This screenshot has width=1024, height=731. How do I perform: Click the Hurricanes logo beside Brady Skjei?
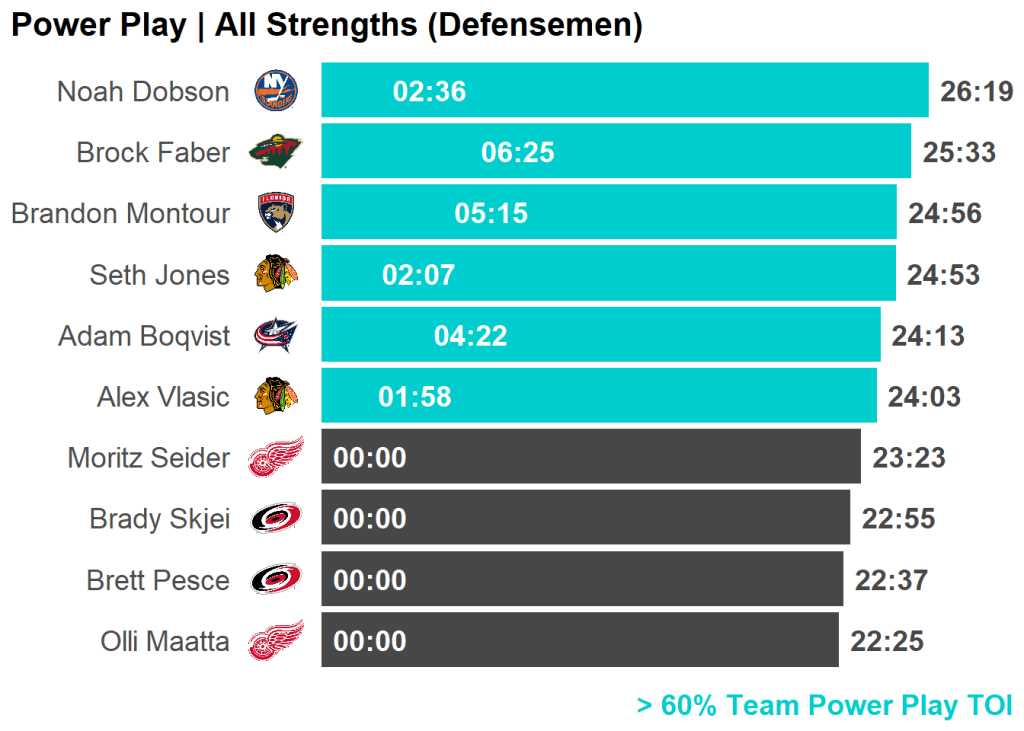tap(275, 518)
